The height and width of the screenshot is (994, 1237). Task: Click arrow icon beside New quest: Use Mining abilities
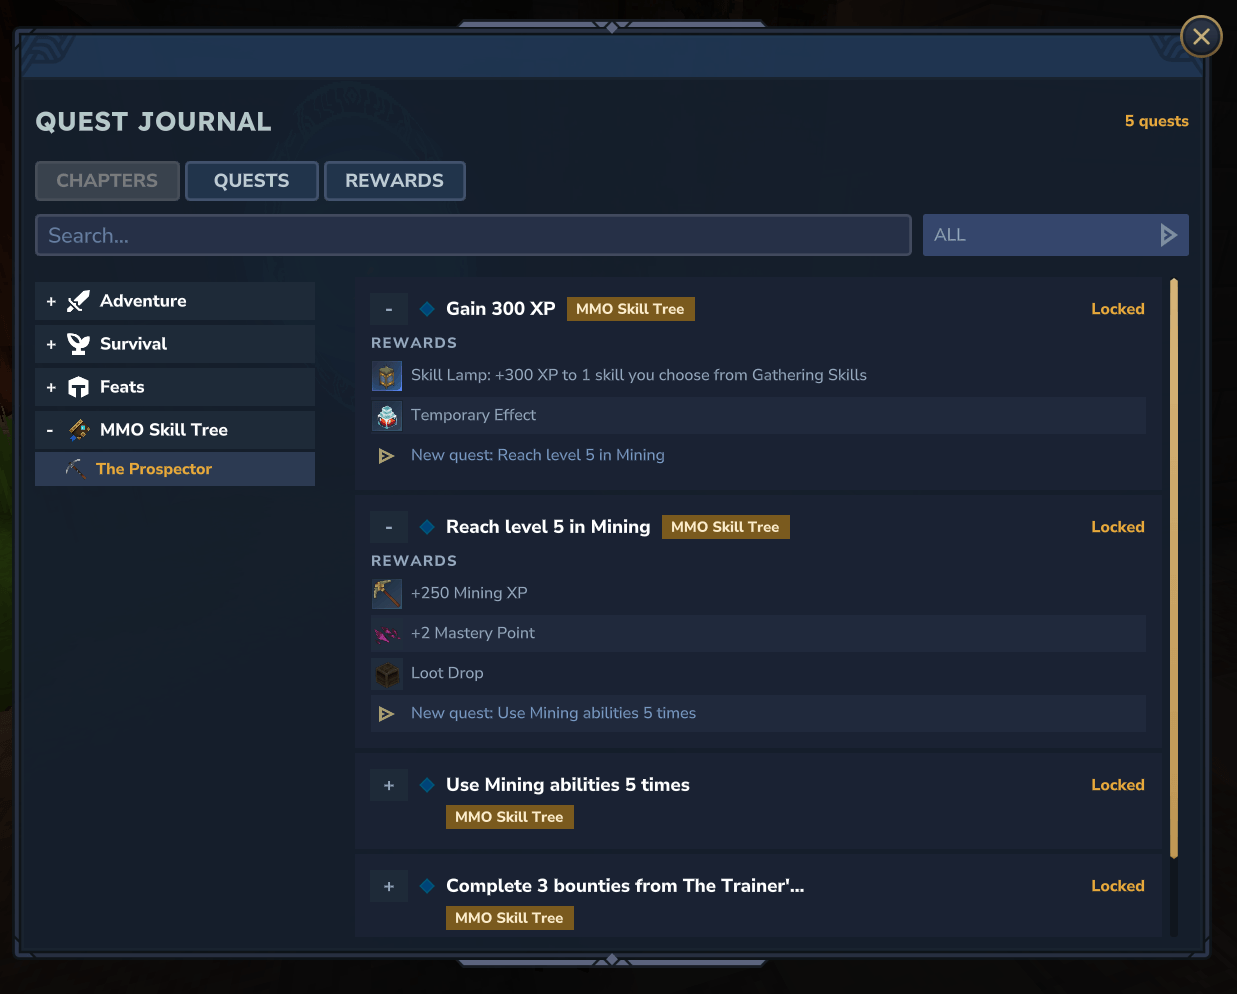386,714
